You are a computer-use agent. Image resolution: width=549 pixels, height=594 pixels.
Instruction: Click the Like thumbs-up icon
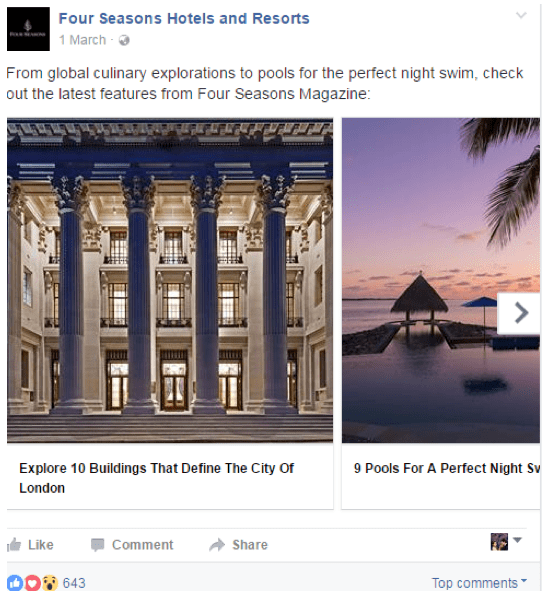click(14, 545)
